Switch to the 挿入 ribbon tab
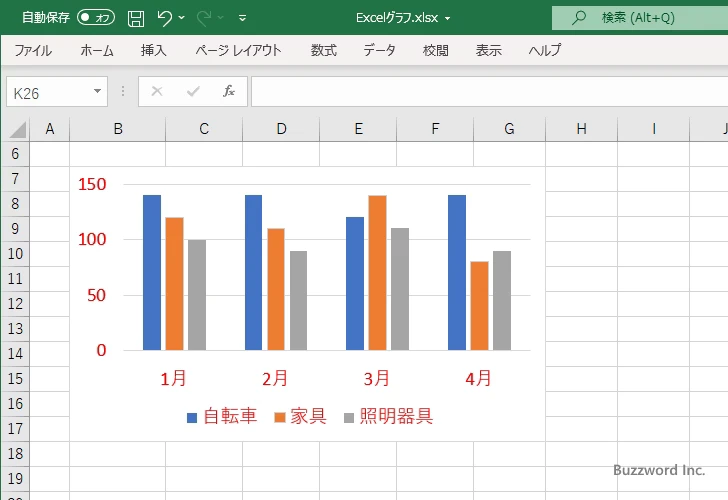 click(154, 50)
